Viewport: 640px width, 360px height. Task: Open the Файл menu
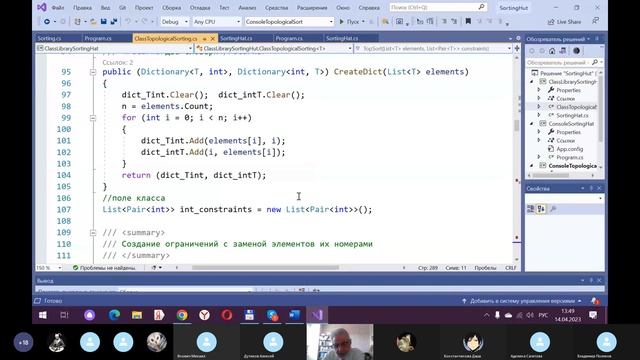coord(58,8)
